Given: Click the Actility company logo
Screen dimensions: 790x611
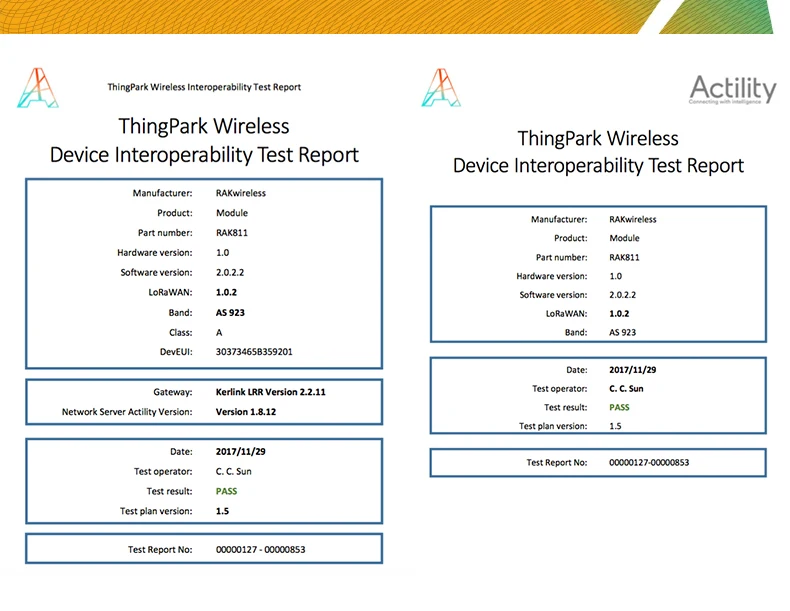Looking at the screenshot, I should click(733, 90).
